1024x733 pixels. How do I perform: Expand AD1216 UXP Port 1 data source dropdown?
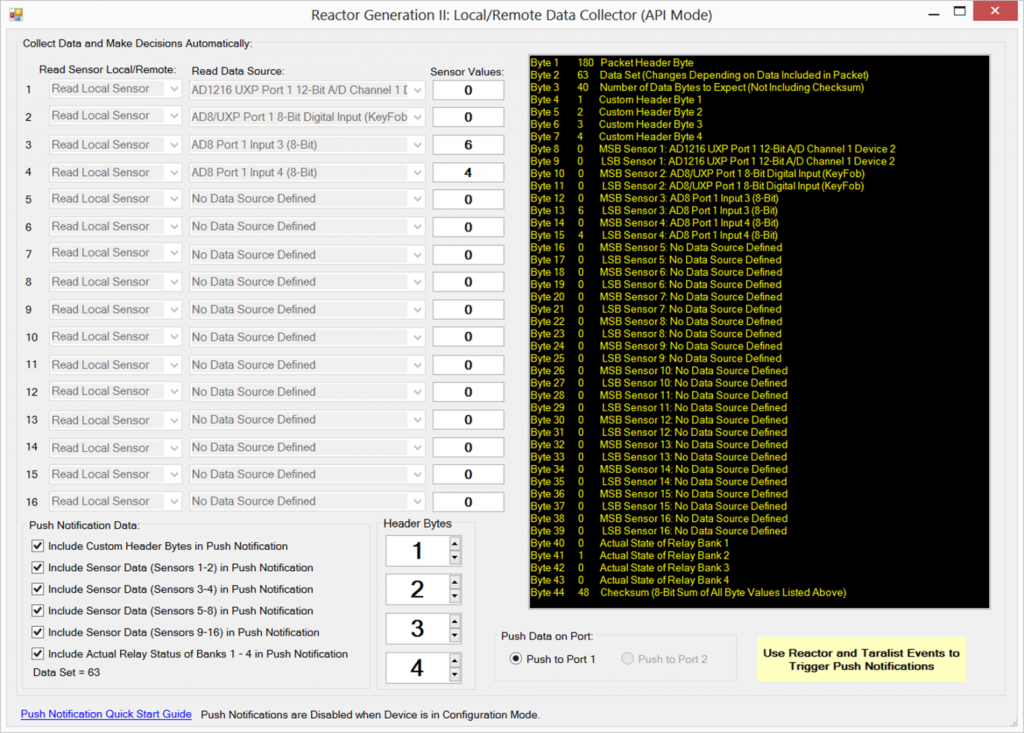(x=307, y=90)
